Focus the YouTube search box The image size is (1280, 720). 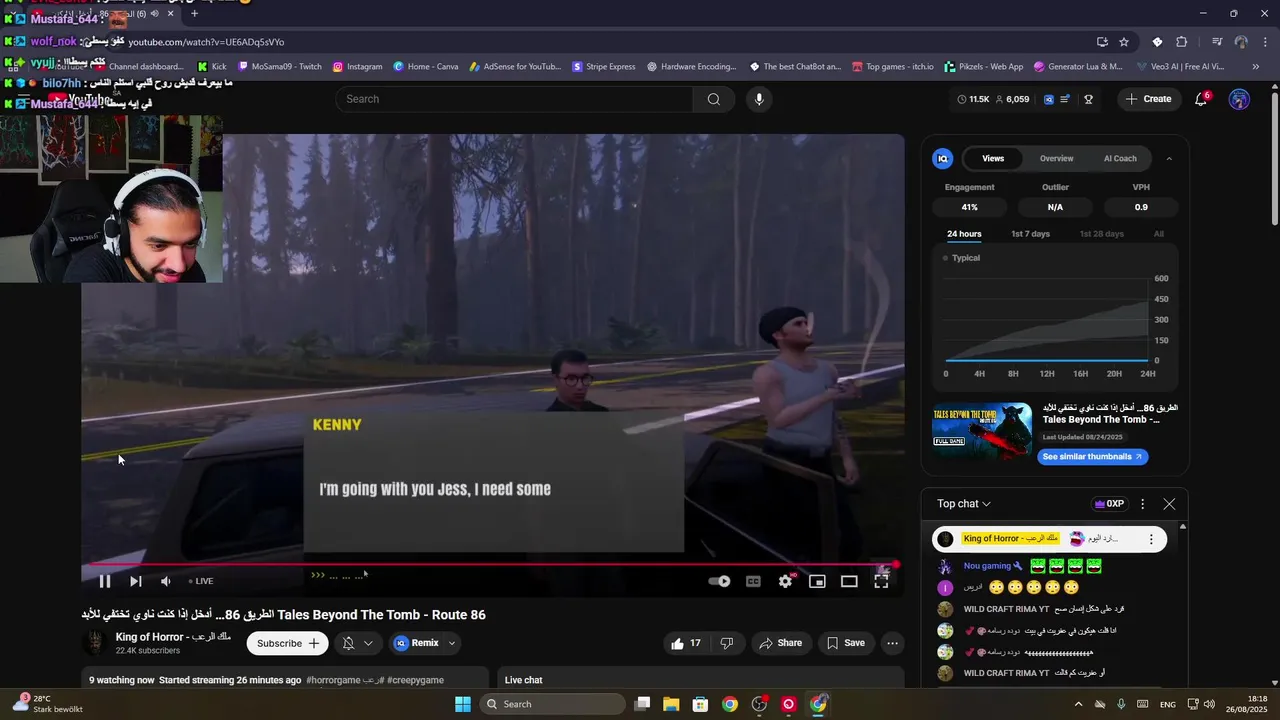[x=514, y=99]
